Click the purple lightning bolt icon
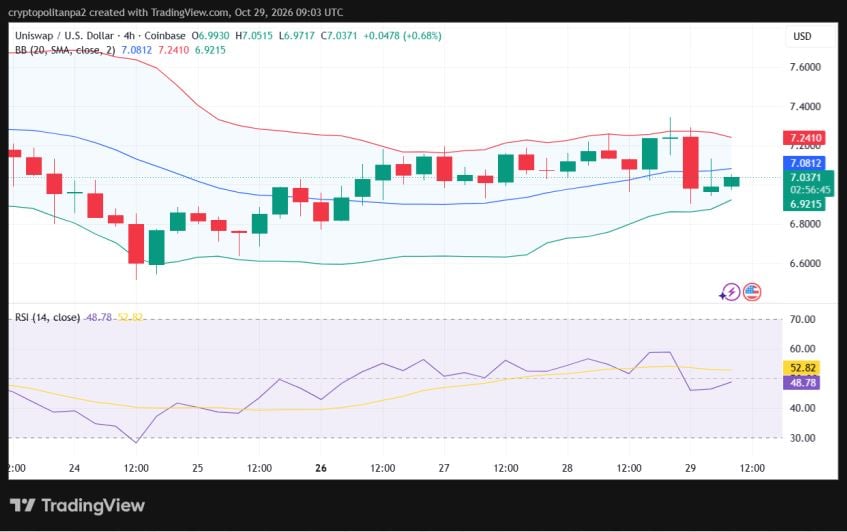The height and width of the screenshot is (532, 847). pos(730,293)
